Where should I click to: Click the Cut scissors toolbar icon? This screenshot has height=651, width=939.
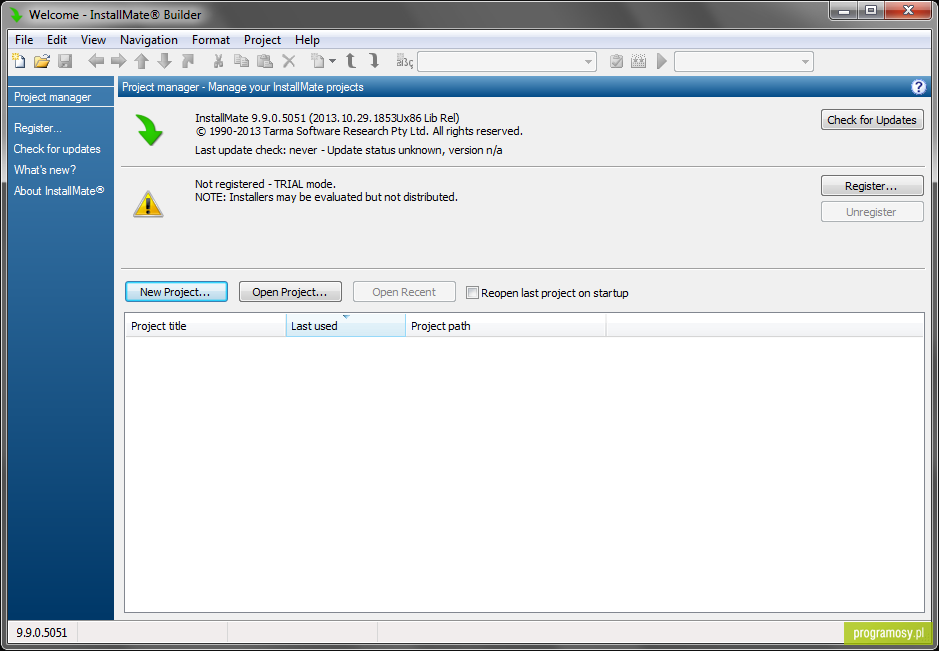tap(219, 61)
